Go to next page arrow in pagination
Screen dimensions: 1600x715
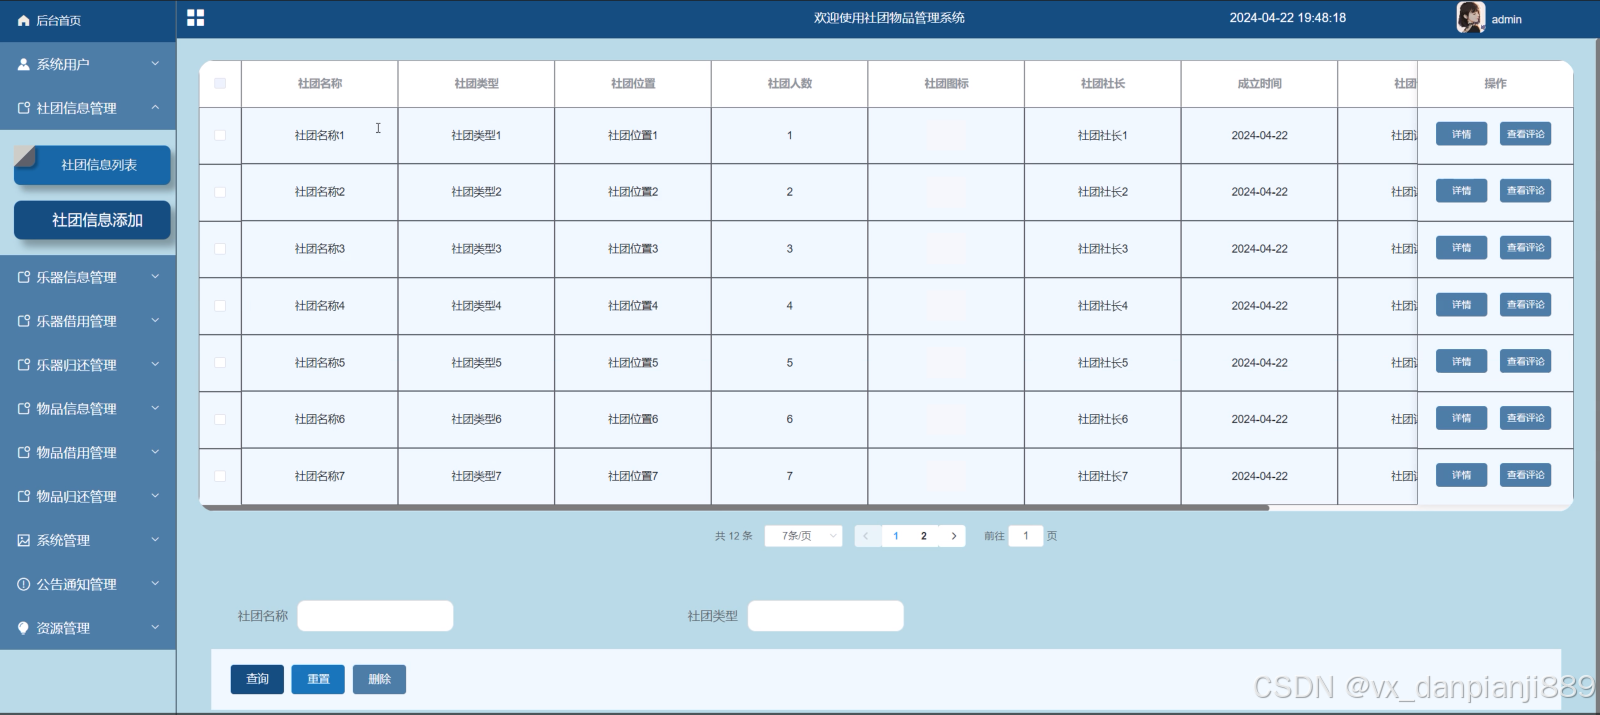(954, 536)
